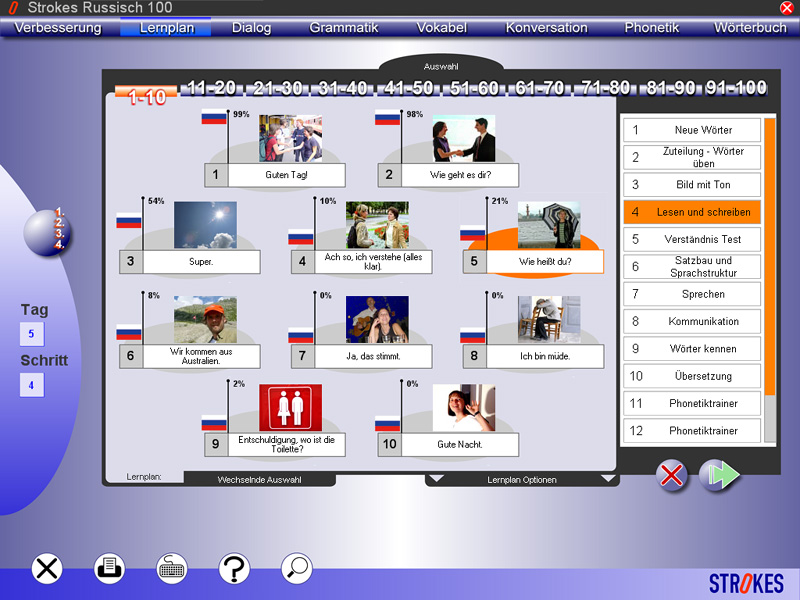Expand the Lernplan Optionen panel
Screen dimensions: 800x600
click(x=521, y=480)
